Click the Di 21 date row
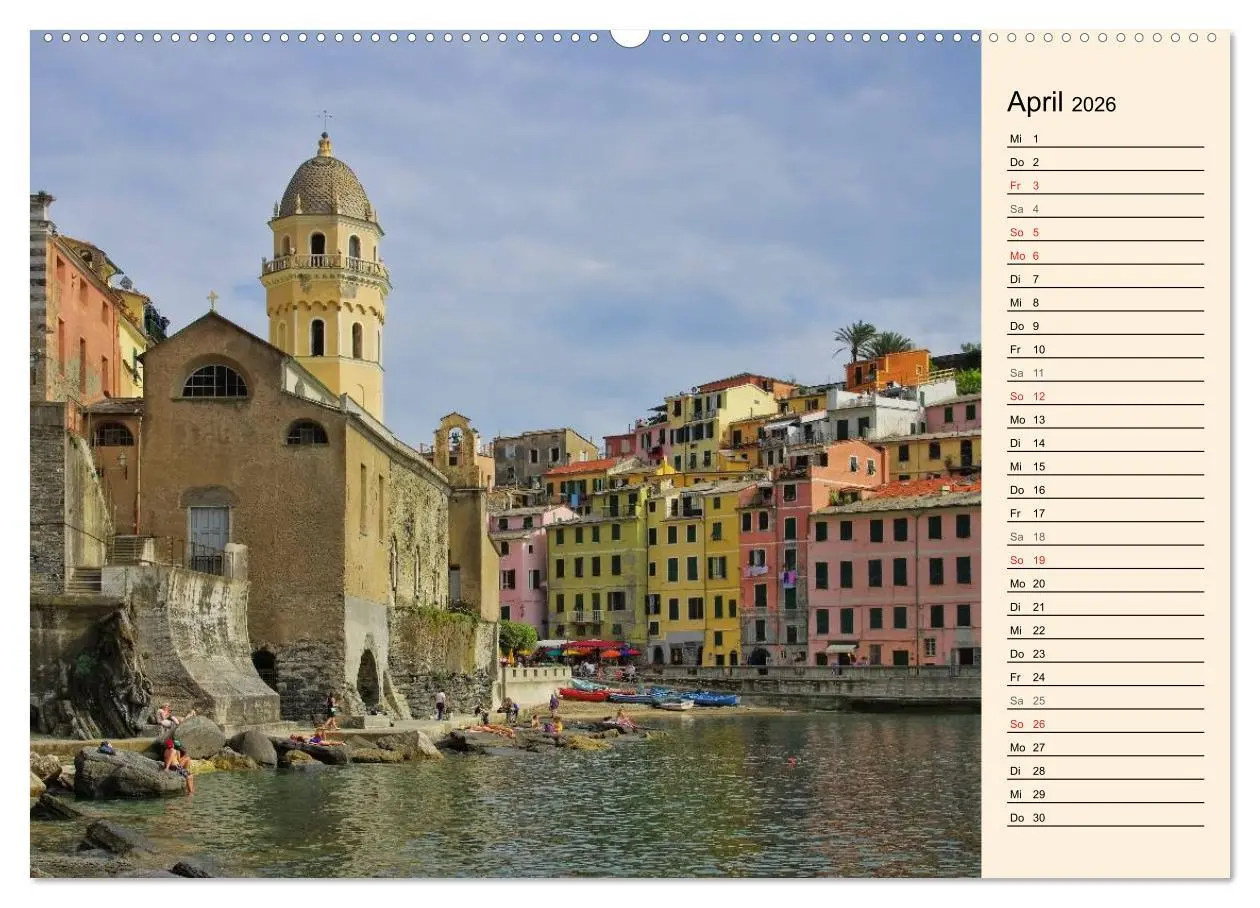 click(1104, 607)
